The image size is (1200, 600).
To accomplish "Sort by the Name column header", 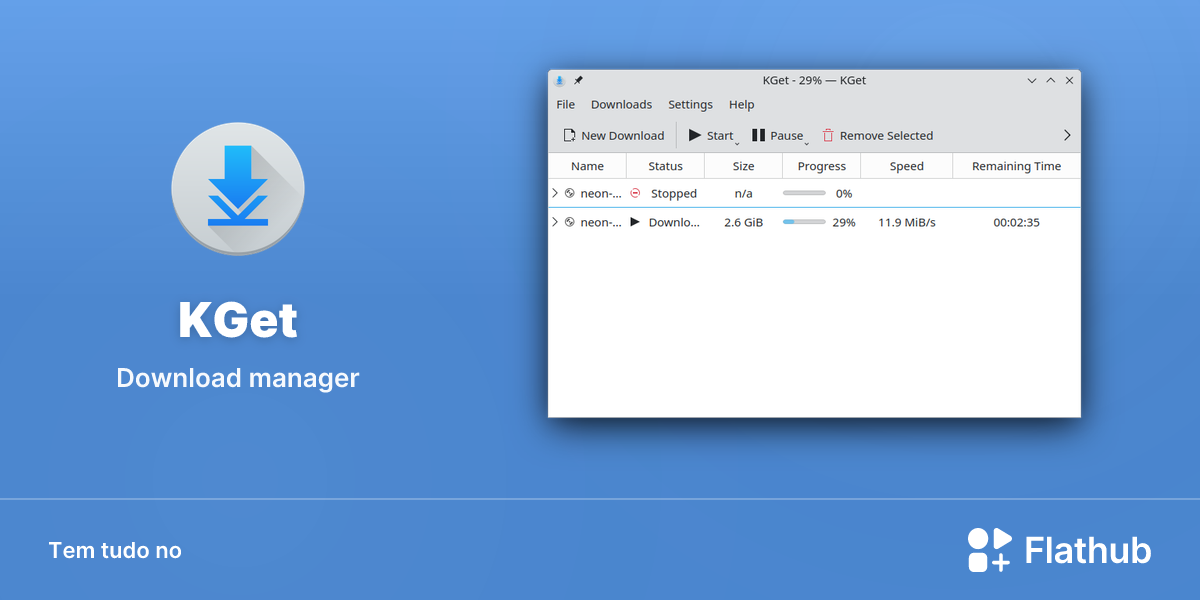I will click(x=588, y=166).
